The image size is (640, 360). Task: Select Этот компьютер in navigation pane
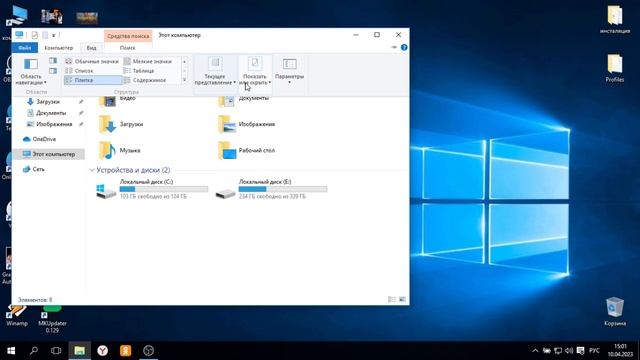(x=49, y=154)
